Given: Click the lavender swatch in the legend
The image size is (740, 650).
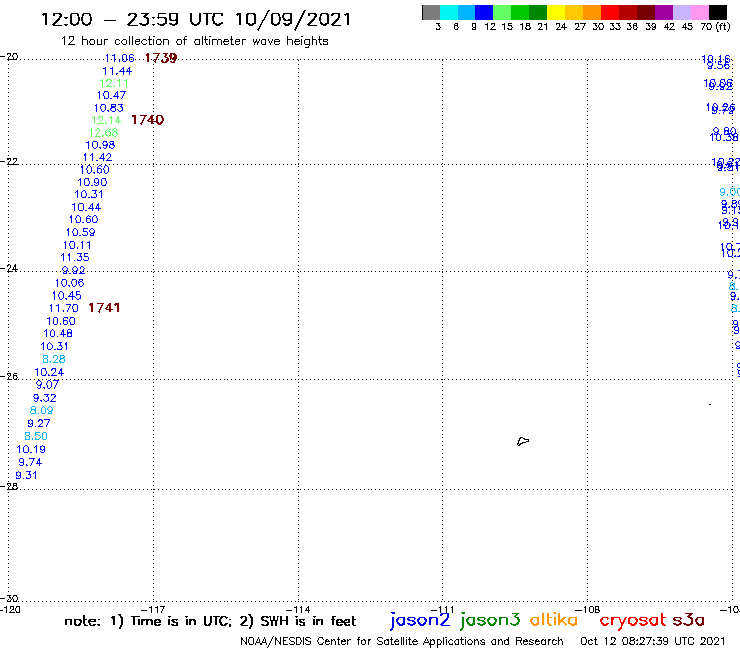Looking at the screenshot, I should click(x=681, y=12).
